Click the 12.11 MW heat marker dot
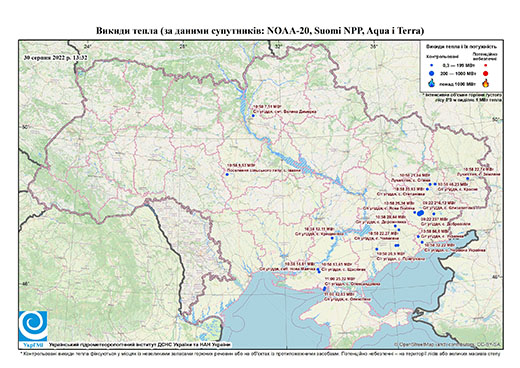 click(x=332, y=238)
